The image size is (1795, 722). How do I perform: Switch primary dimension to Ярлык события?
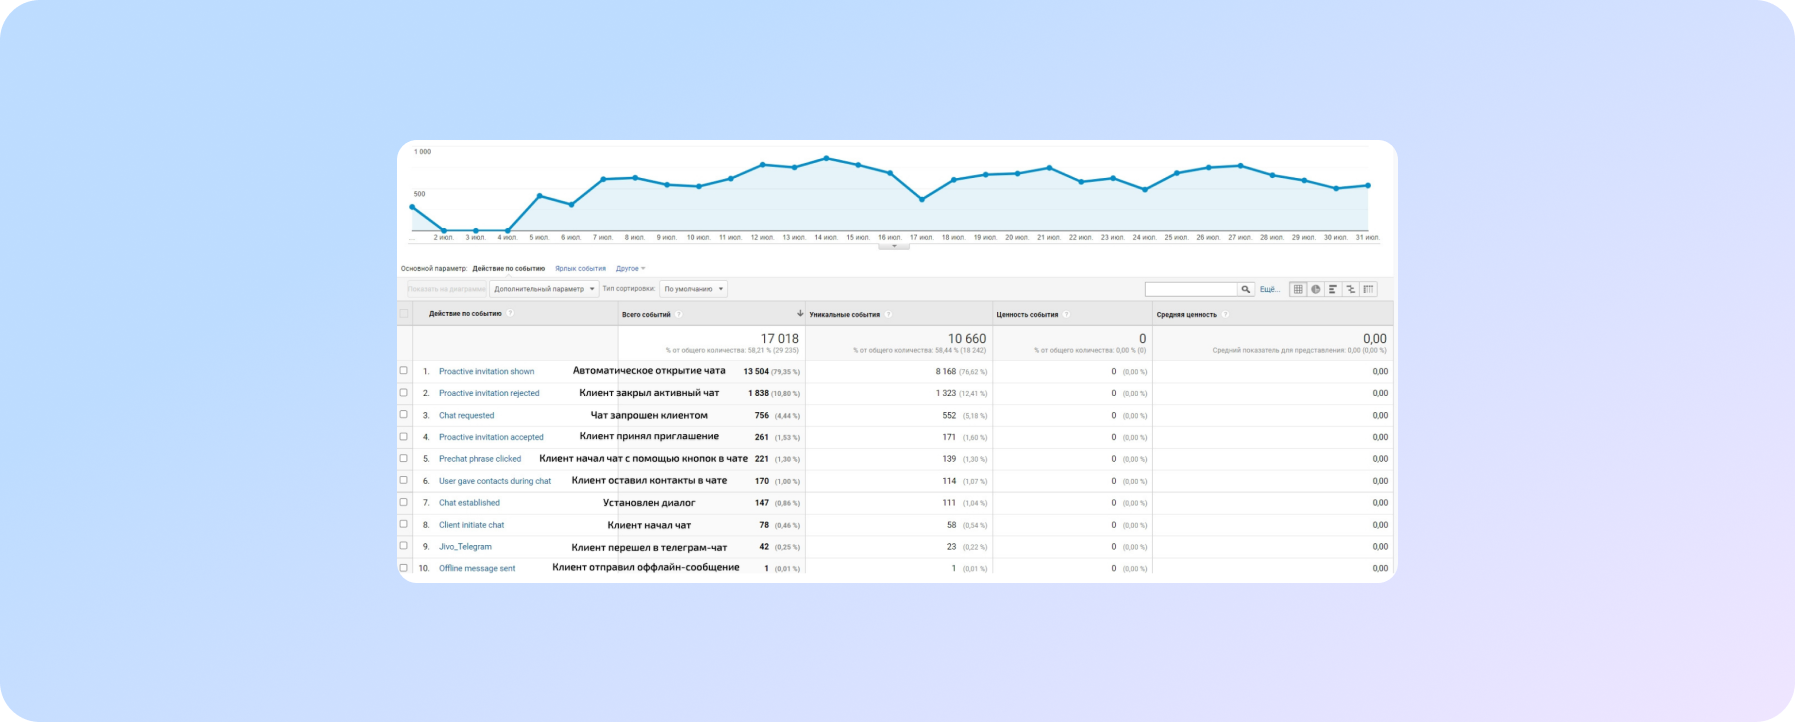(580, 268)
